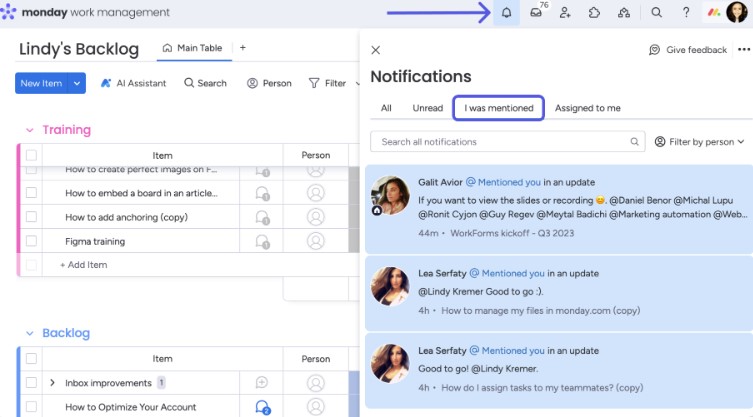Click the user profile avatar
Viewport: 753px width, 417px height.
point(737,12)
